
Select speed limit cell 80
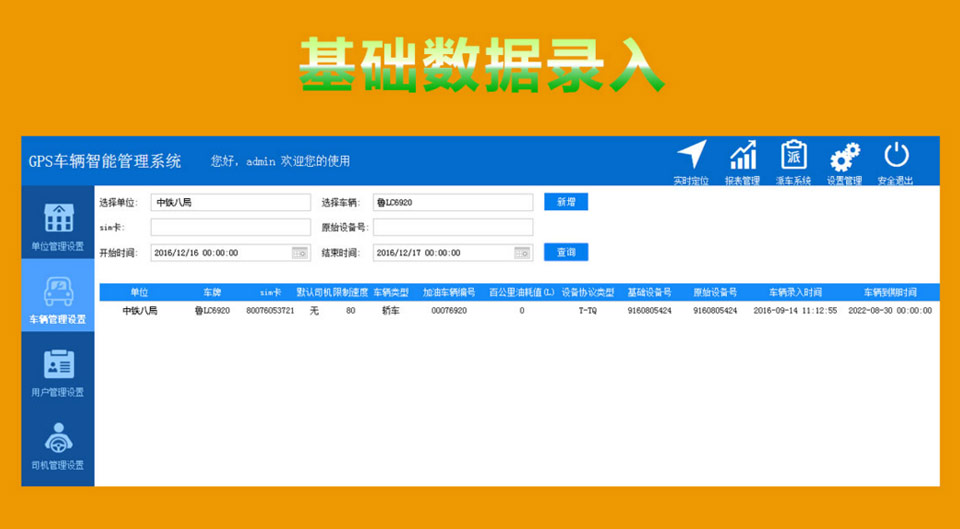click(x=351, y=311)
